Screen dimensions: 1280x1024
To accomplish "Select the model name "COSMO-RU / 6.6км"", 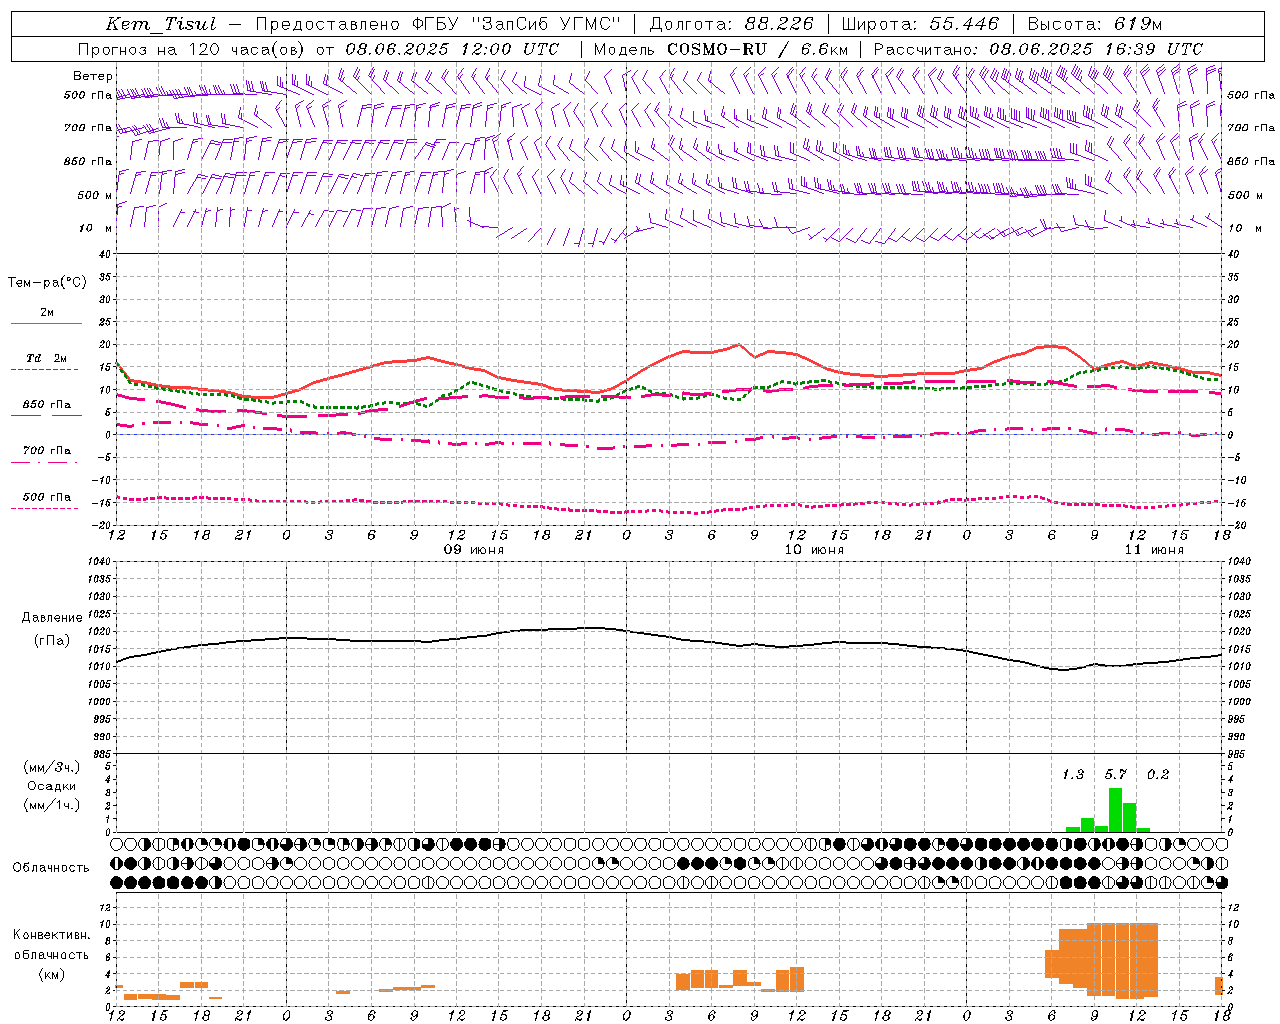I will coord(757,49).
